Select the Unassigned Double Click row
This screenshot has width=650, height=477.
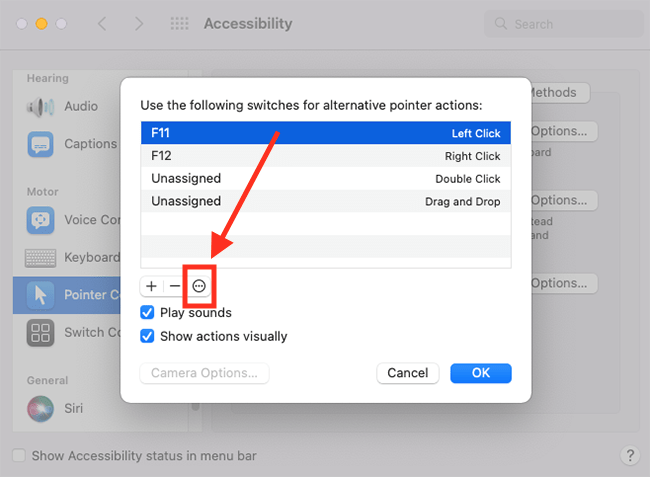pyautogui.click(x=326, y=179)
